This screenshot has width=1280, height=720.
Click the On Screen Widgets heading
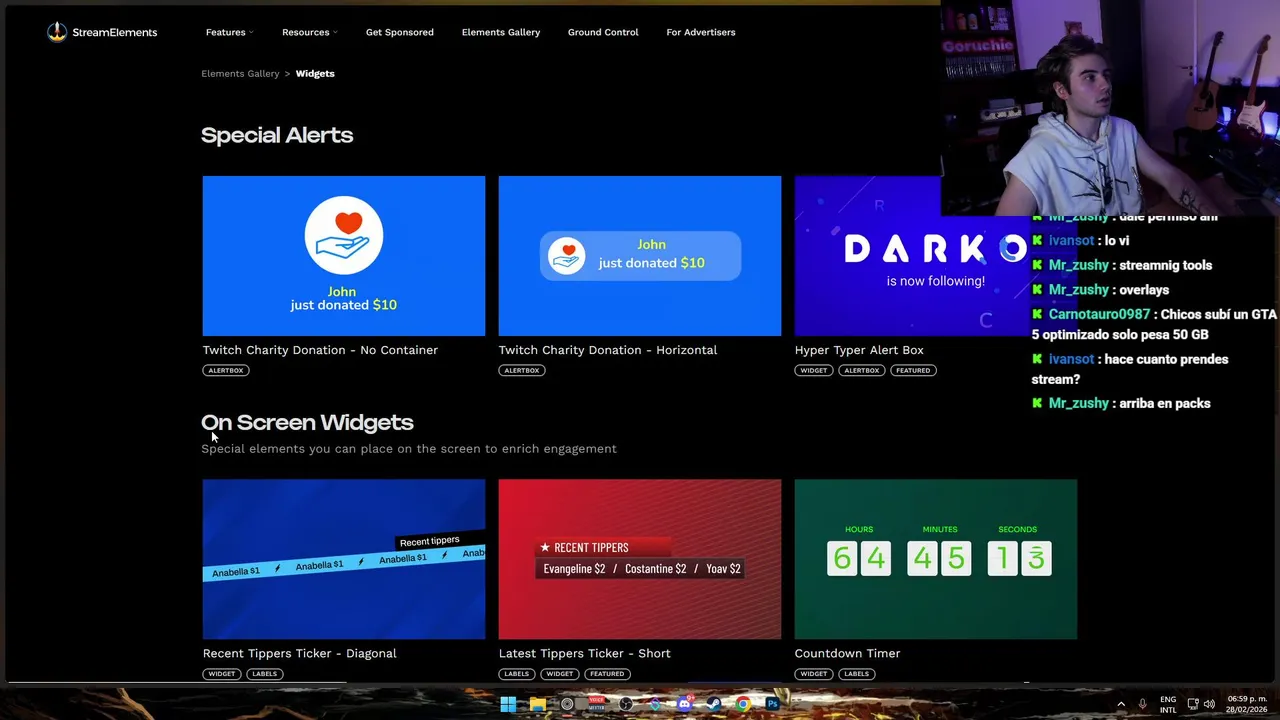pos(307,422)
